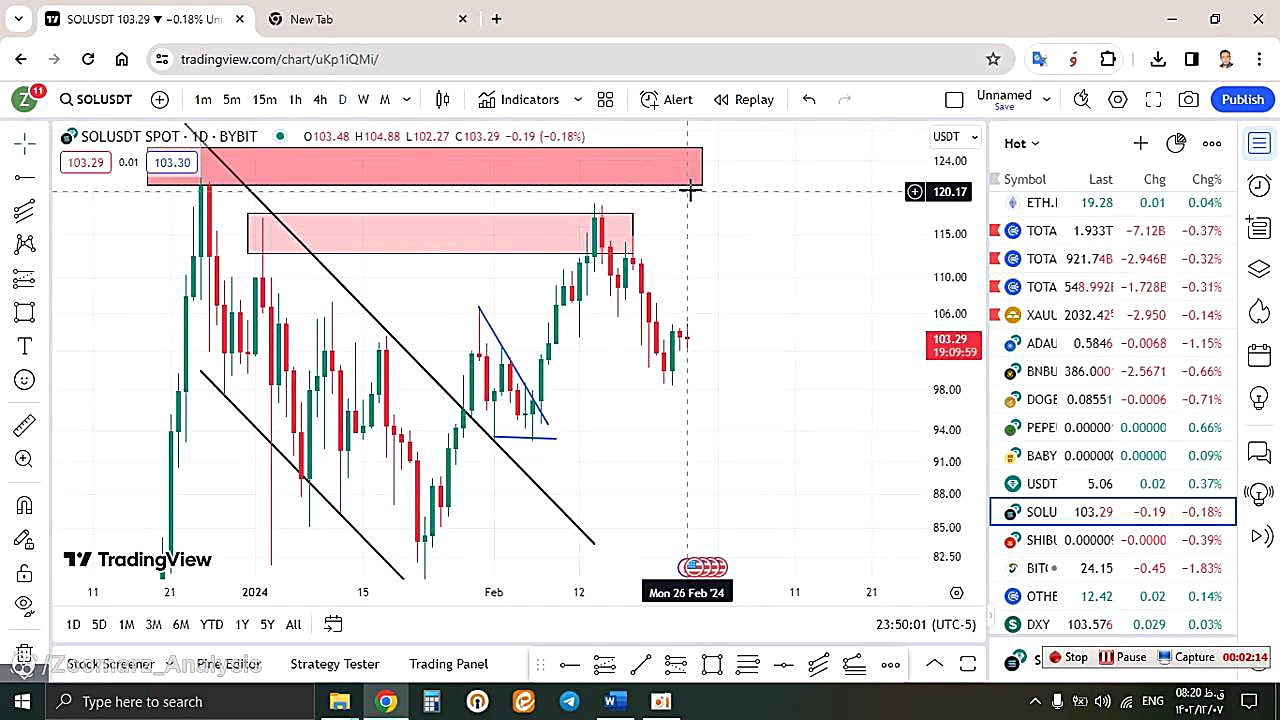This screenshot has height=720, width=1280.
Task: Open the hotlists flame icon
Action: tap(1259, 312)
